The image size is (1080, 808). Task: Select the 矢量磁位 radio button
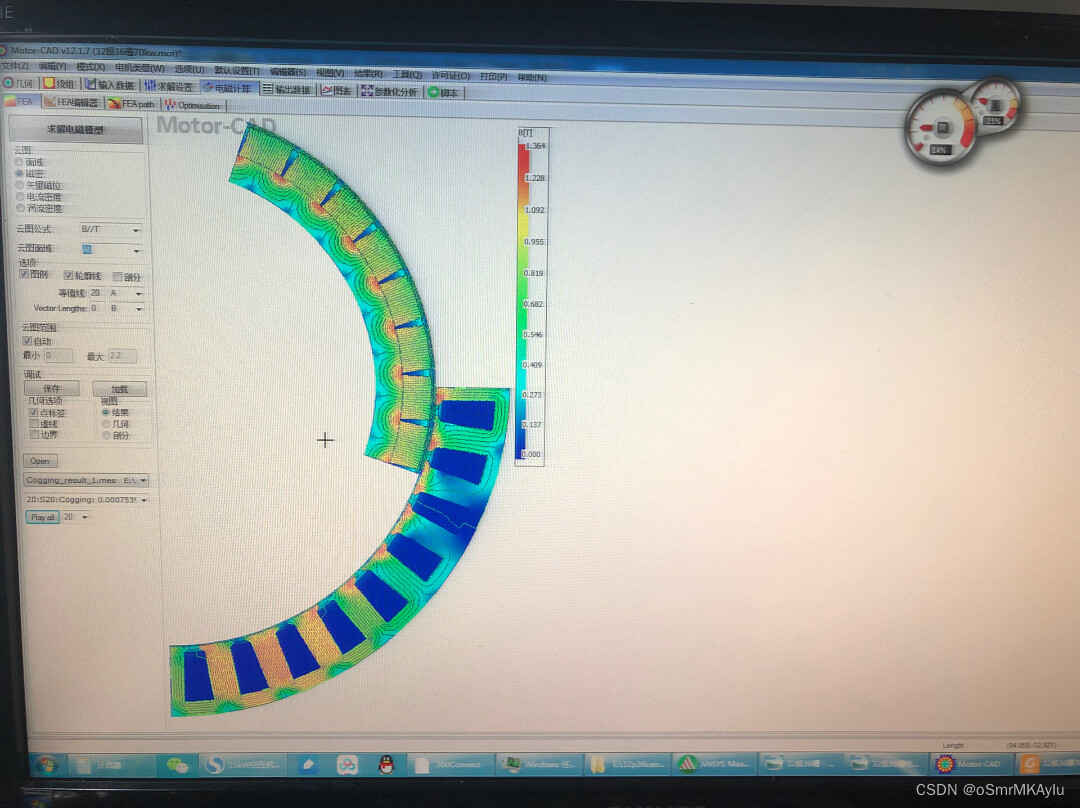point(20,185)
